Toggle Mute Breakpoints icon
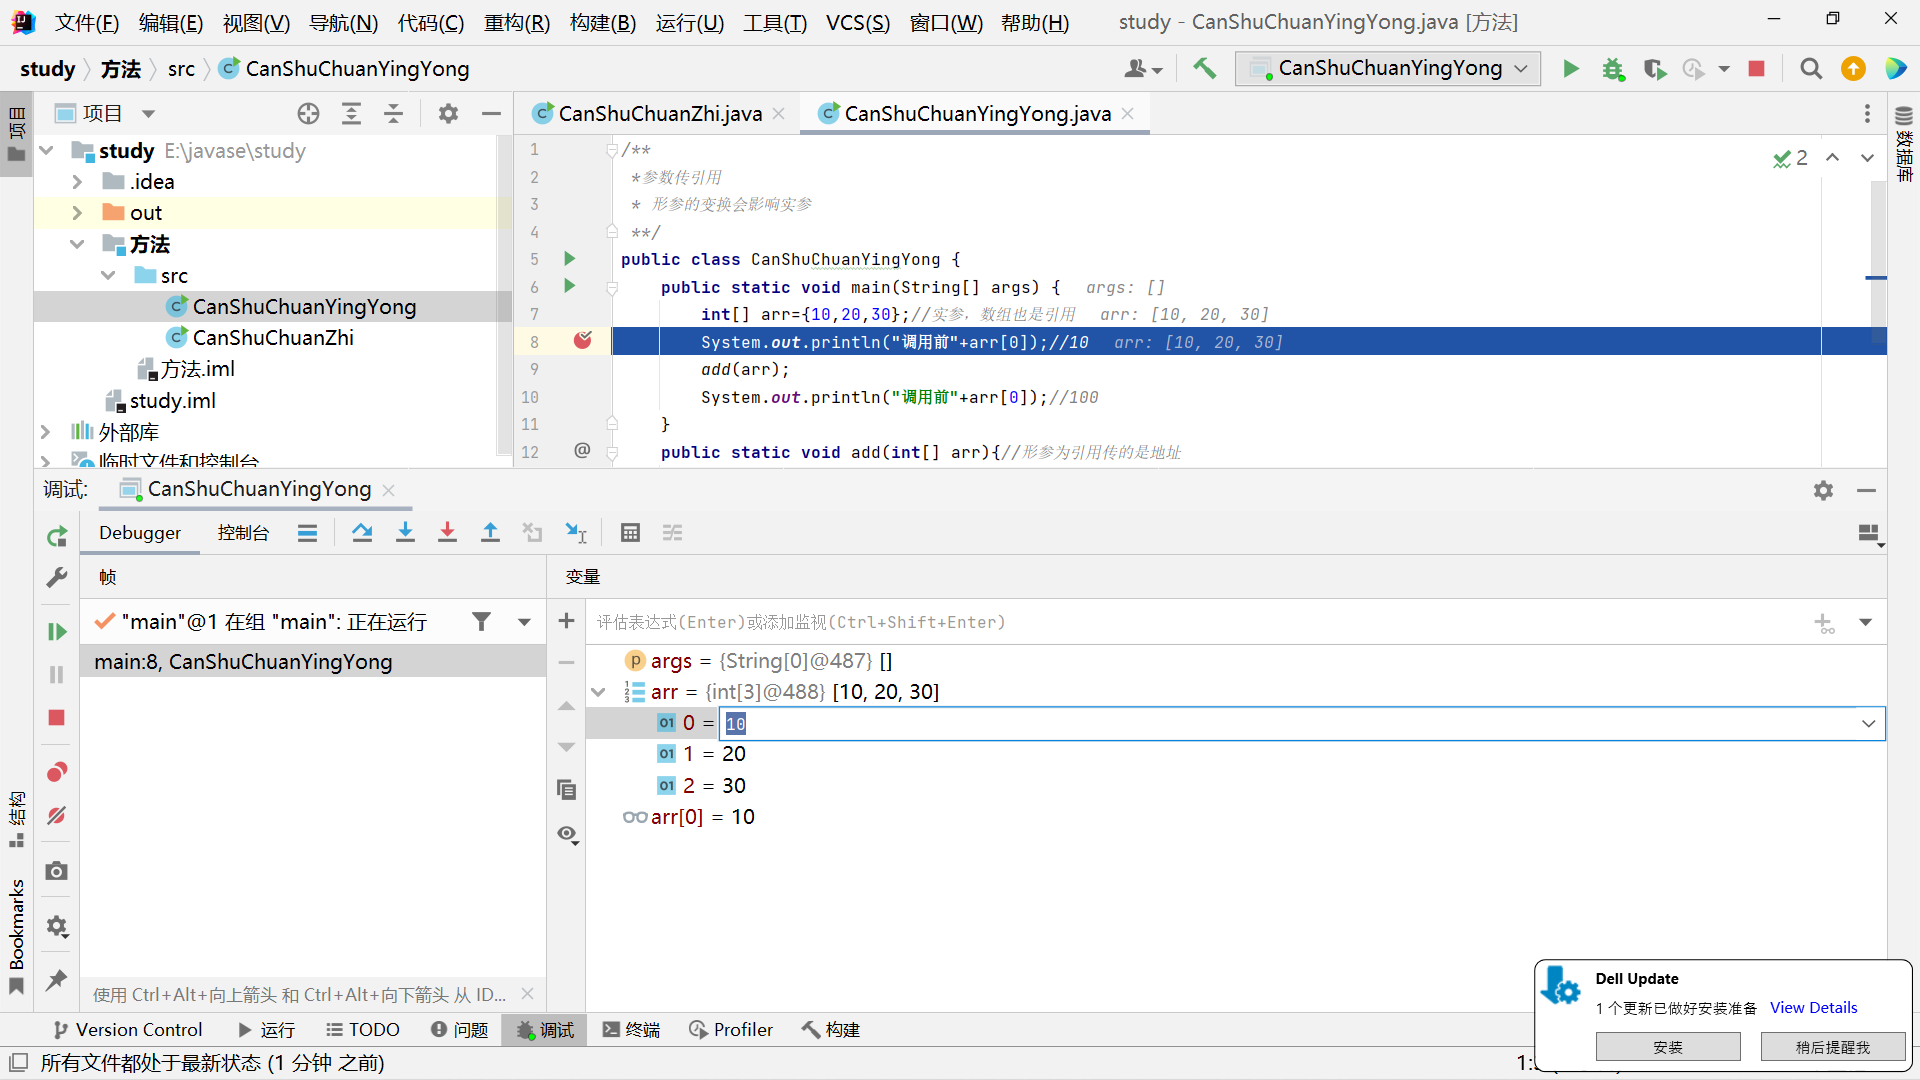The width and height of the screenshot is (1920, 1080). tap(57, 816)
